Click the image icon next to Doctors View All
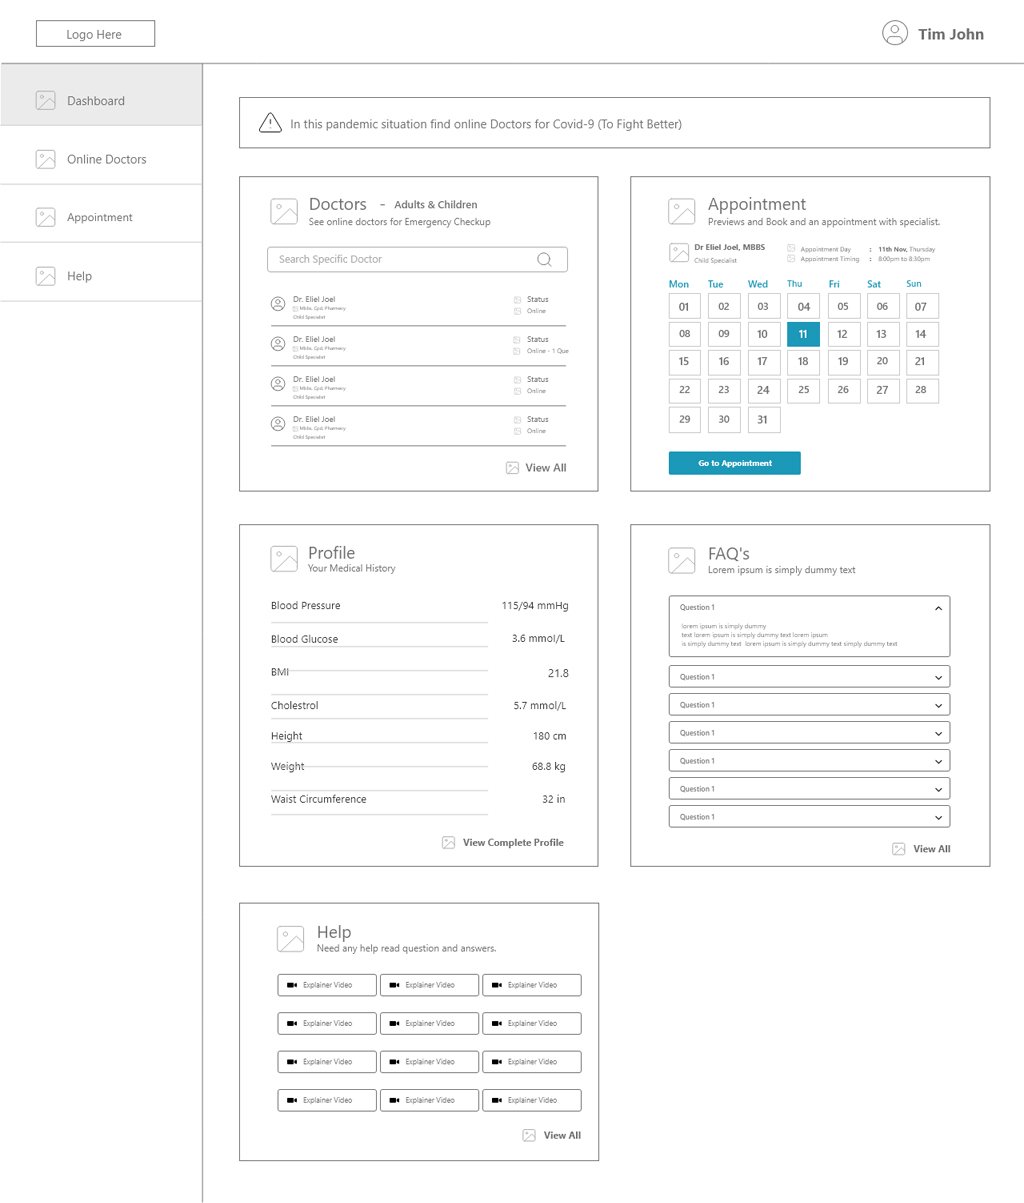The height and width of the screenshot is (1203, 1024). point(512,467)
